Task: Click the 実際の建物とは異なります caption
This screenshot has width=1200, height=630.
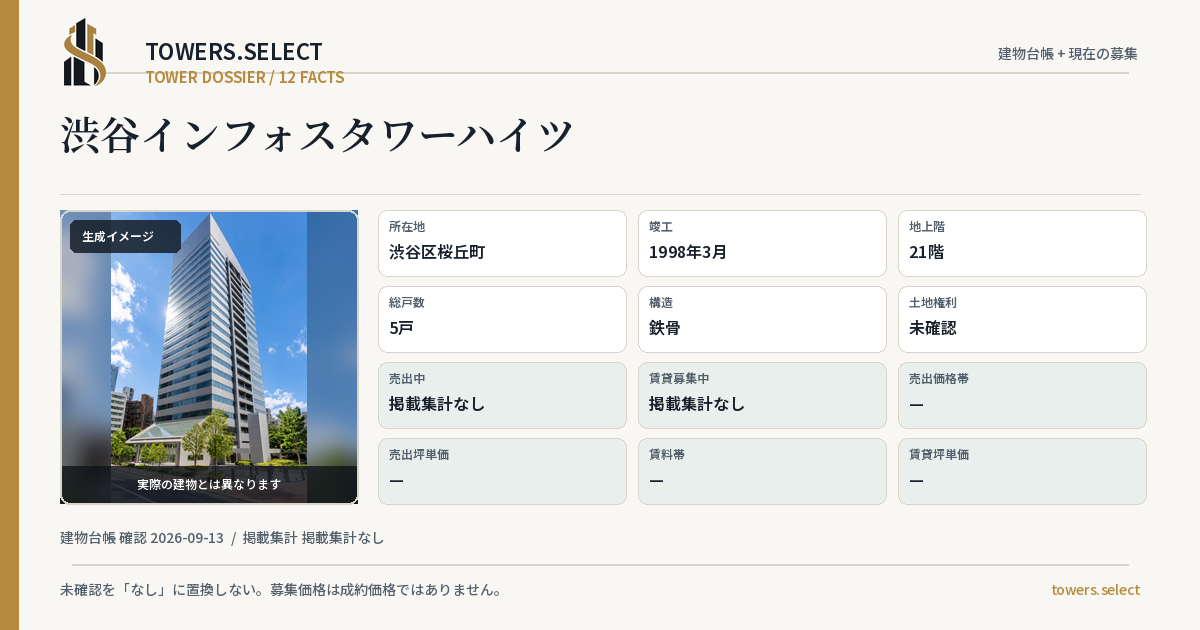Action: 209,484
